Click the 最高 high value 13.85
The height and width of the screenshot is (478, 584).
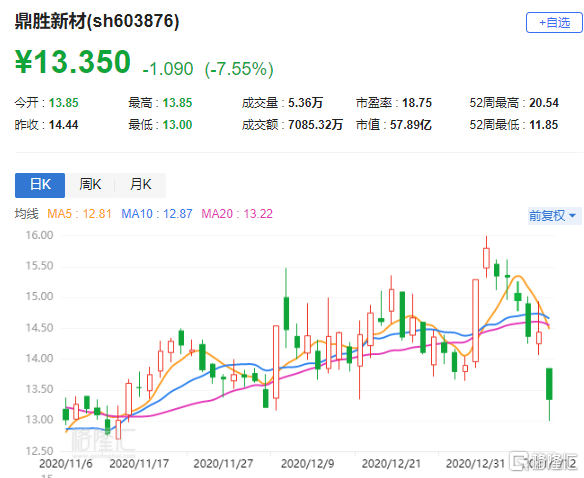pos(177,103)
